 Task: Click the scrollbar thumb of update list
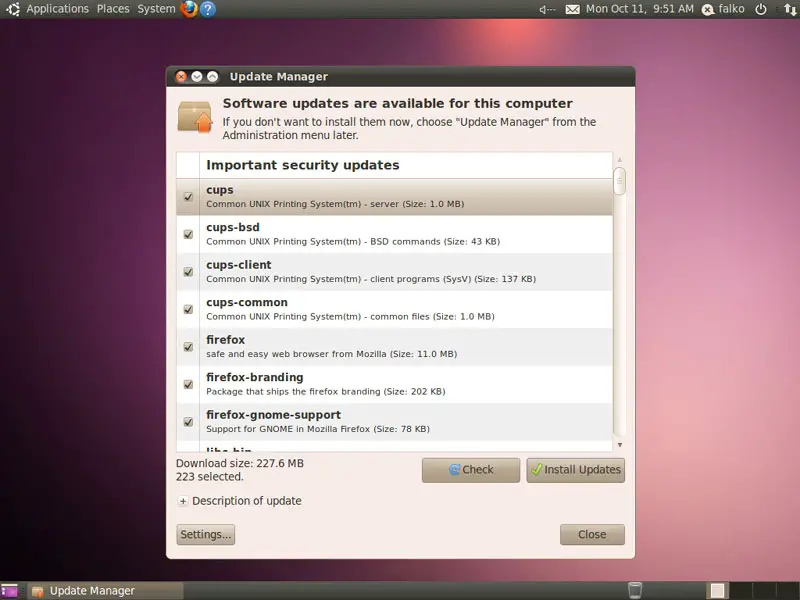[x=620, y=181]
